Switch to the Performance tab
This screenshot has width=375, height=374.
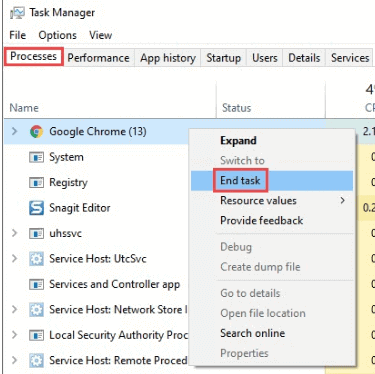click(x=98, y=58)
